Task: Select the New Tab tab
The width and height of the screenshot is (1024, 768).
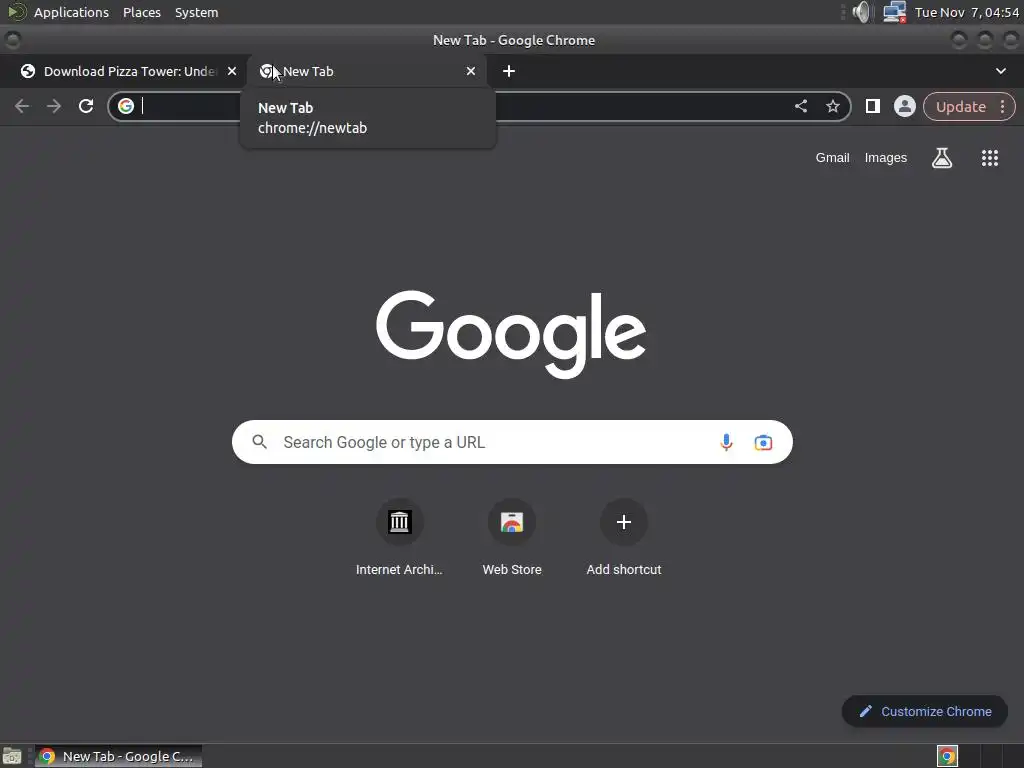Action: [367, 71]
